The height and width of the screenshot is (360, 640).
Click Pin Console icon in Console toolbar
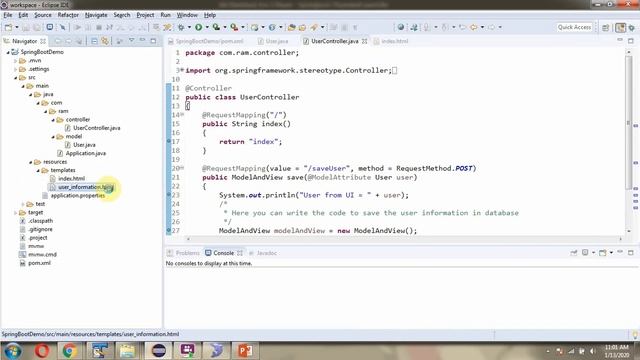click(574, 253)
